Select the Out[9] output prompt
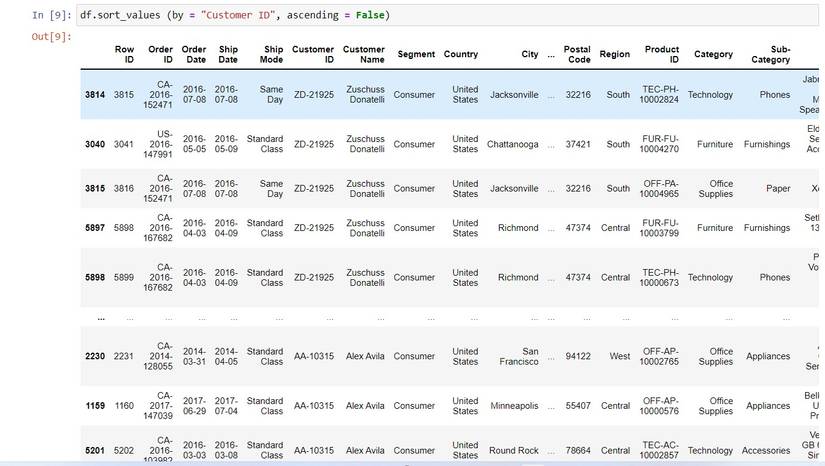The width and height of the screenshot is (825, 466). coord(51,37)
